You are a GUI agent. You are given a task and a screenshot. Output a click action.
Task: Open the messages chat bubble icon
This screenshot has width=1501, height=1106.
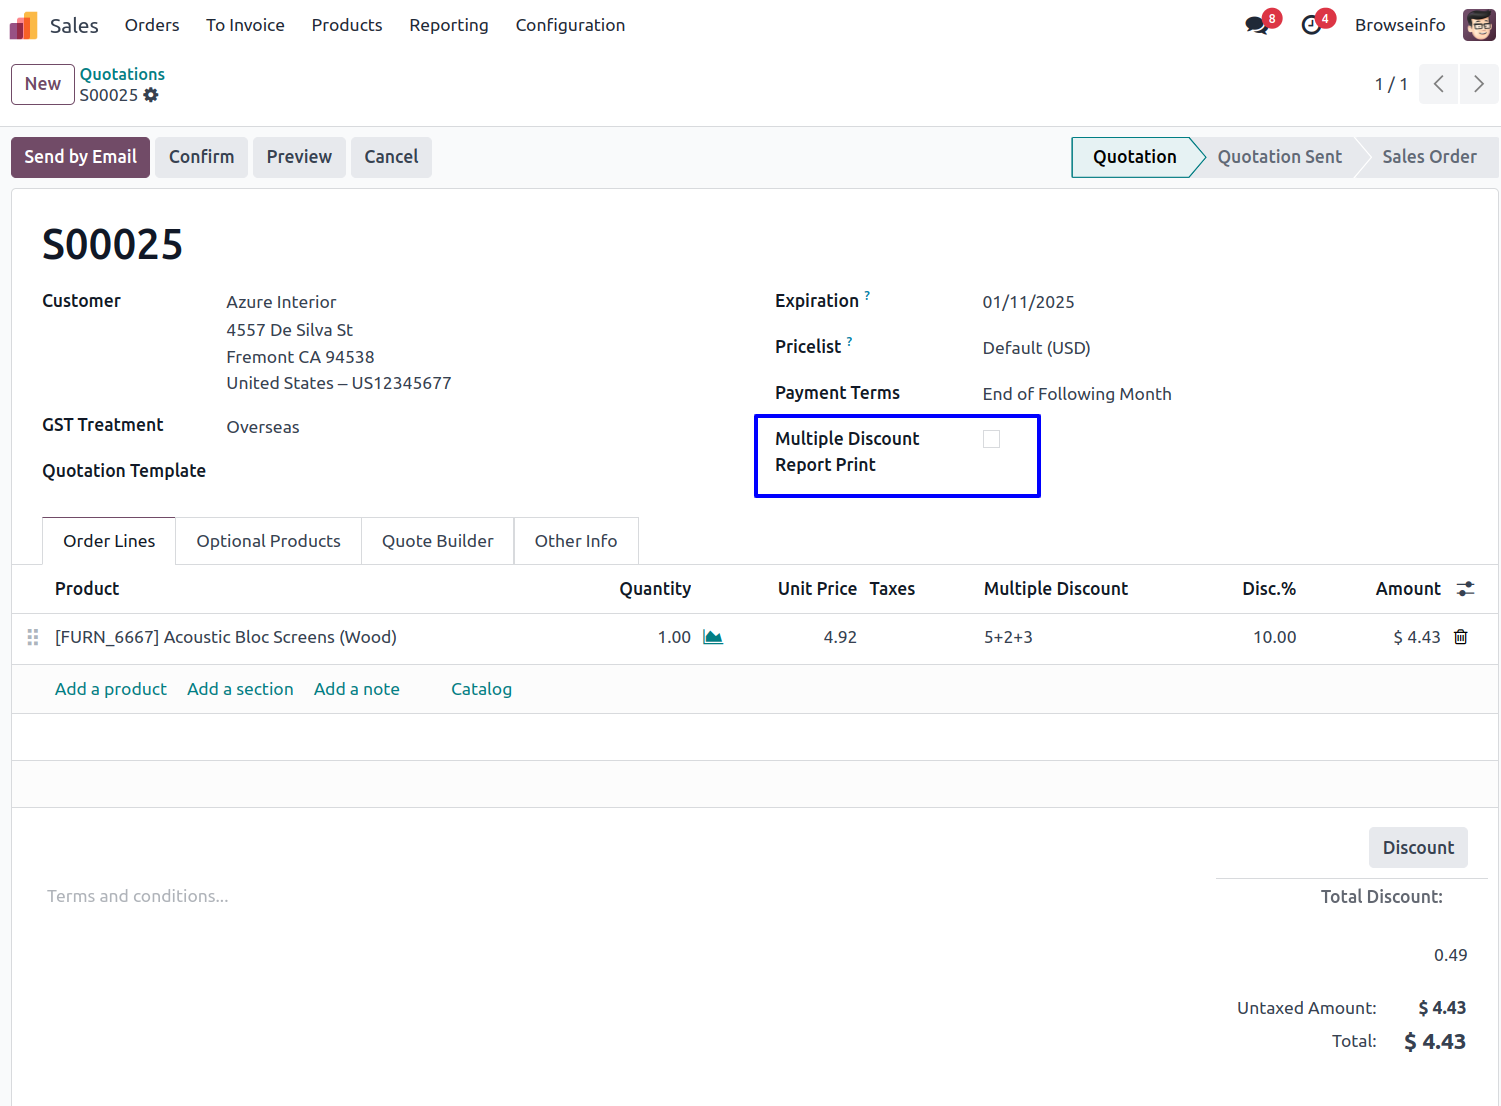click(1256, 25)
